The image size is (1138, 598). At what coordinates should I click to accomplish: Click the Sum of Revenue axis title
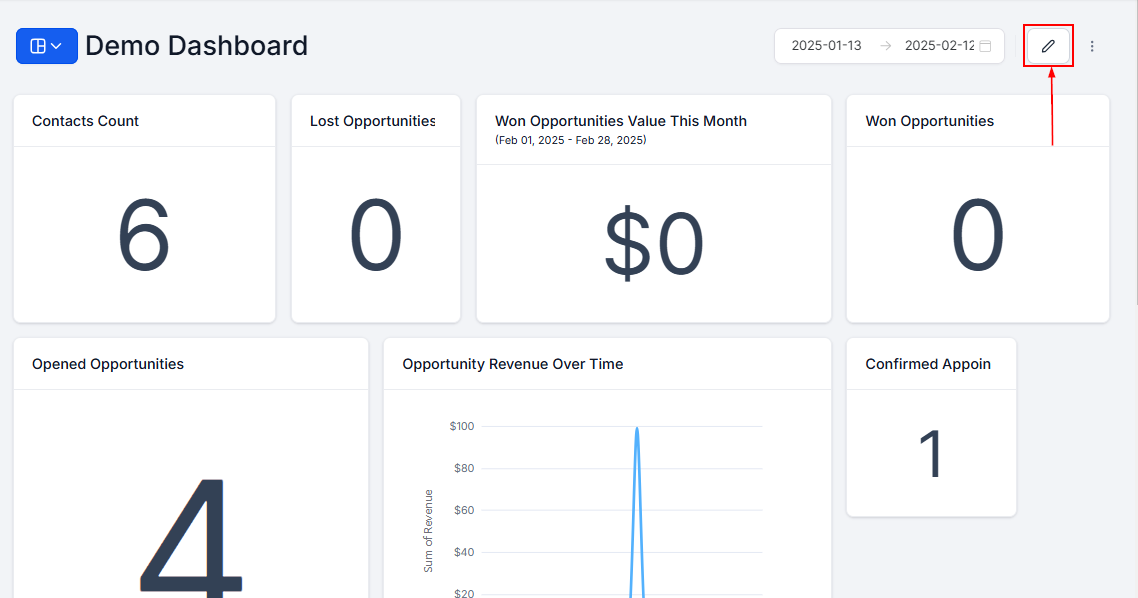[x=428, y=531]
